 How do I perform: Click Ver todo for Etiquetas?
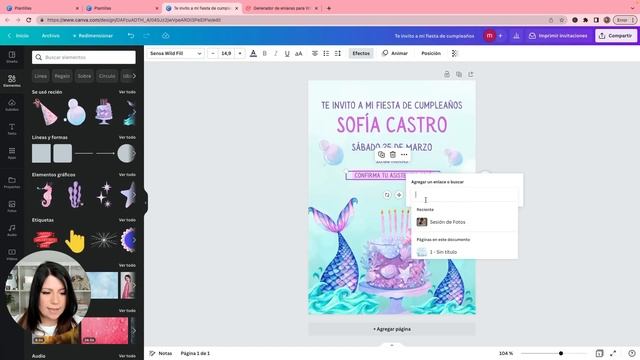point(127,220)
